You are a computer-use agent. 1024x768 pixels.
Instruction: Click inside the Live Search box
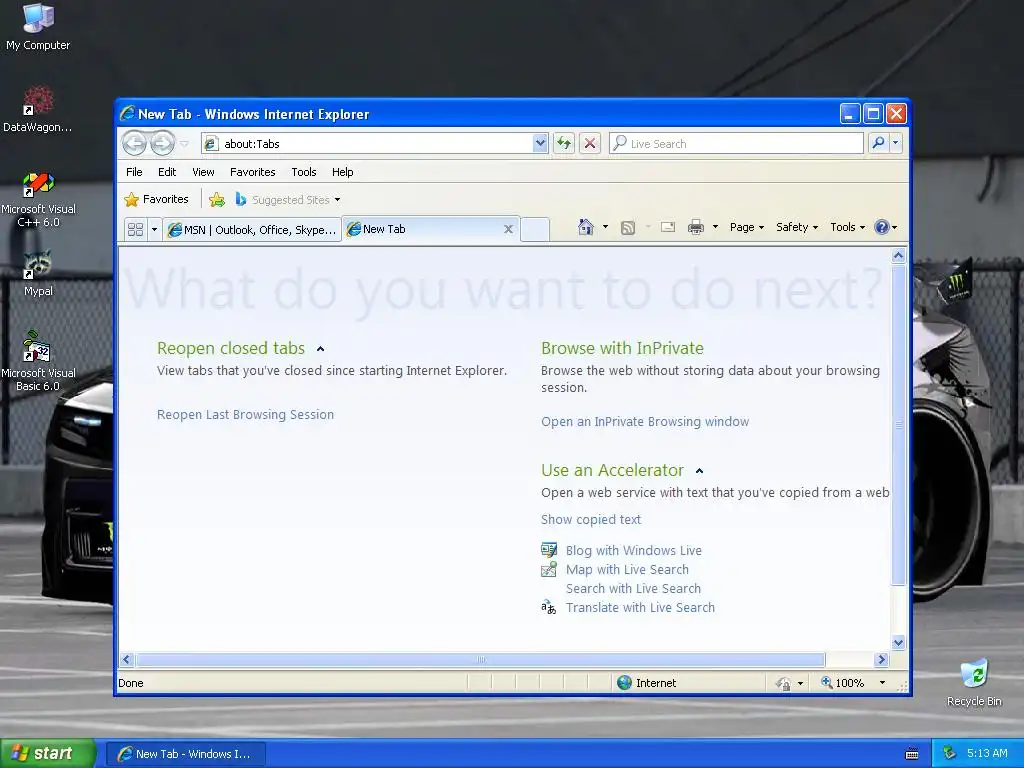coord(736,144)
